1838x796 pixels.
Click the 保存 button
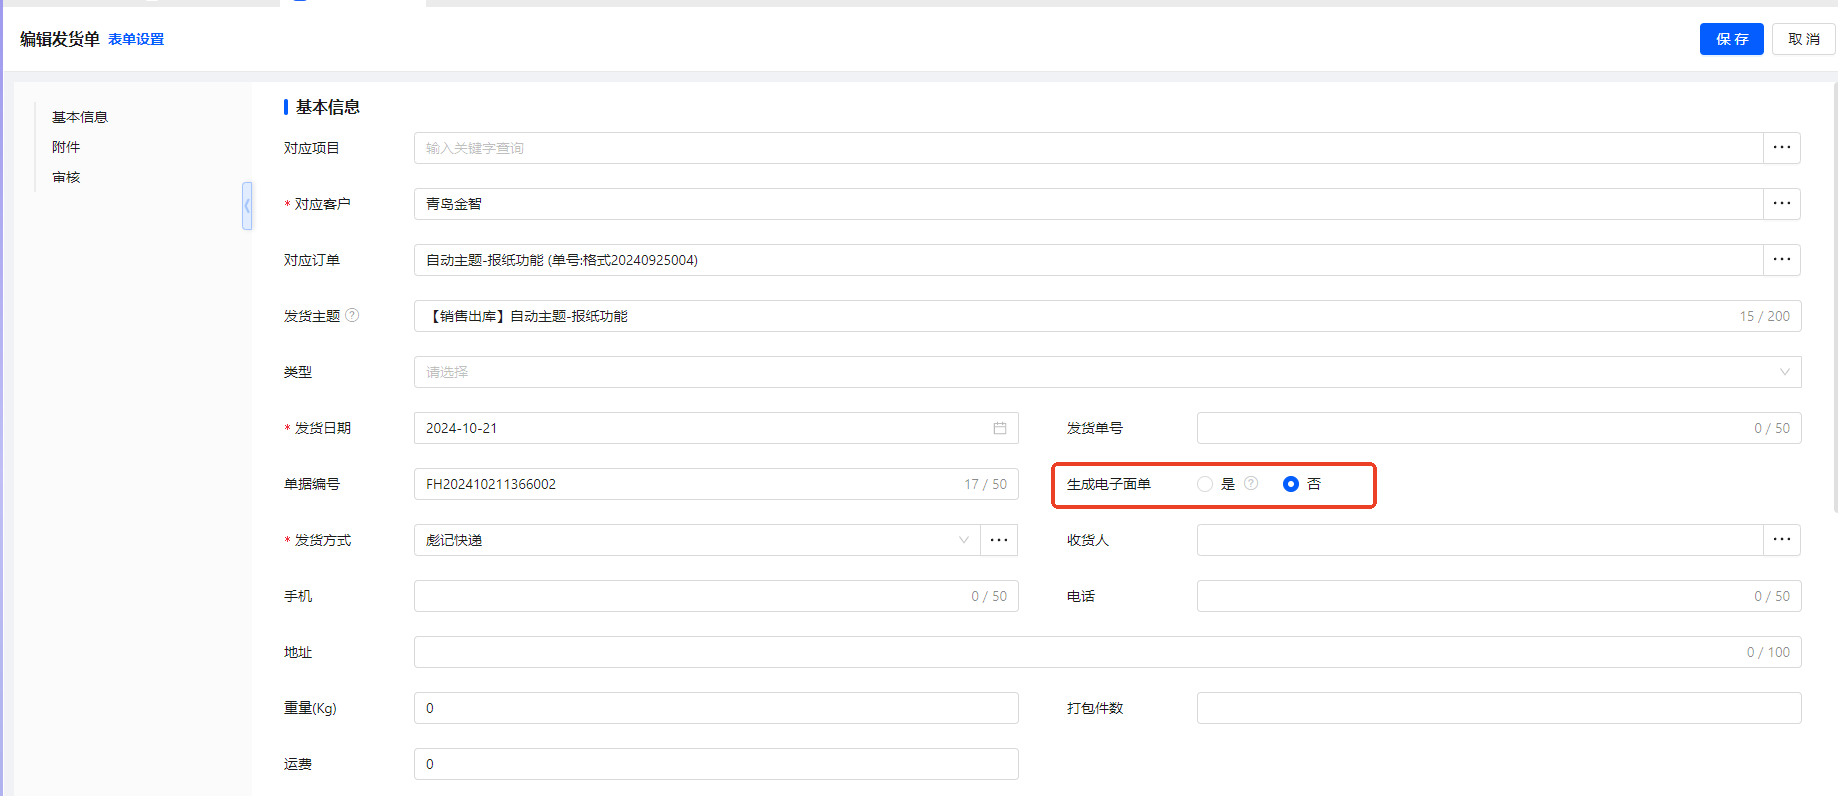pos(1731,39)
